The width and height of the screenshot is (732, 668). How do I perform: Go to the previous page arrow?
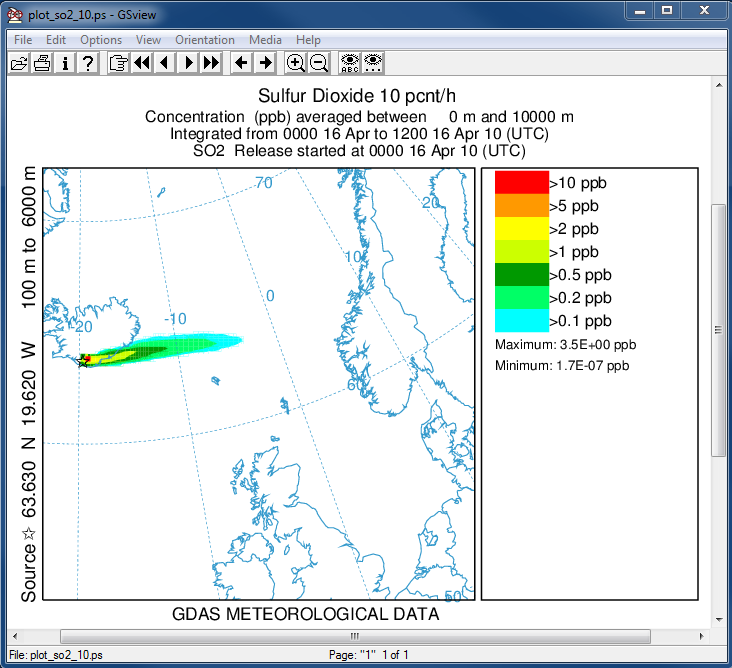point(164,63)
